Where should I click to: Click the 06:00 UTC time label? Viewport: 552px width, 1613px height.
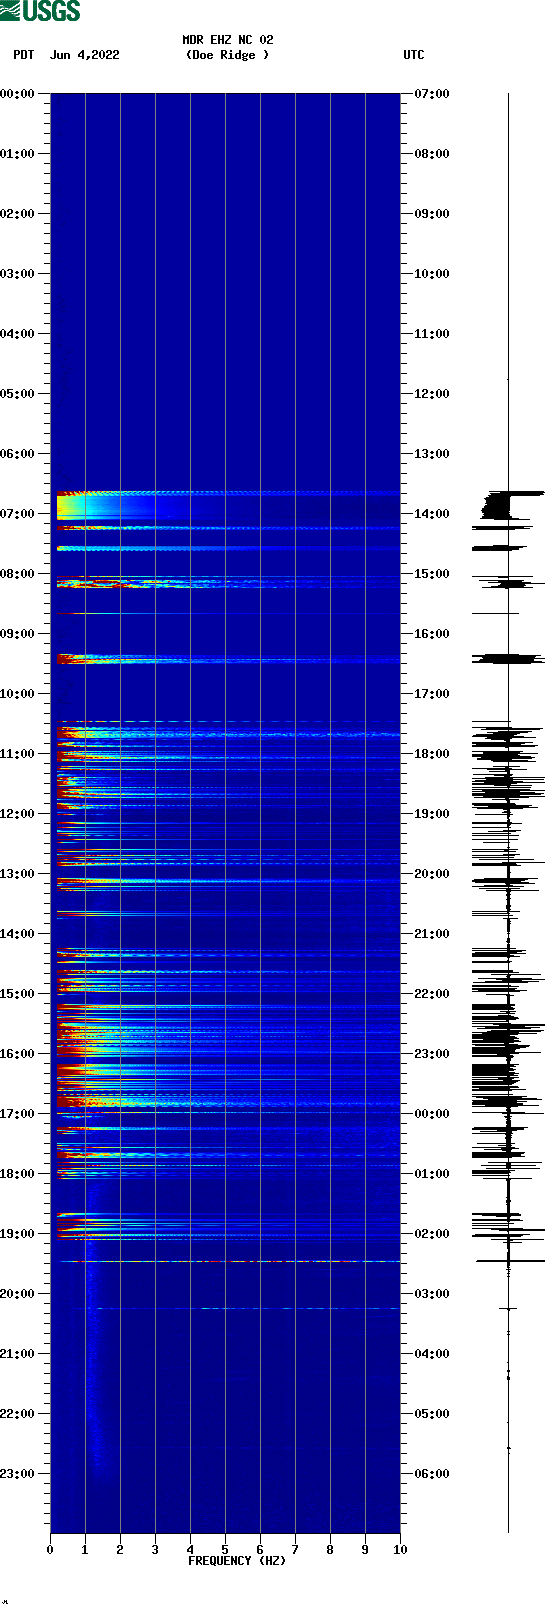(432, 1474)
